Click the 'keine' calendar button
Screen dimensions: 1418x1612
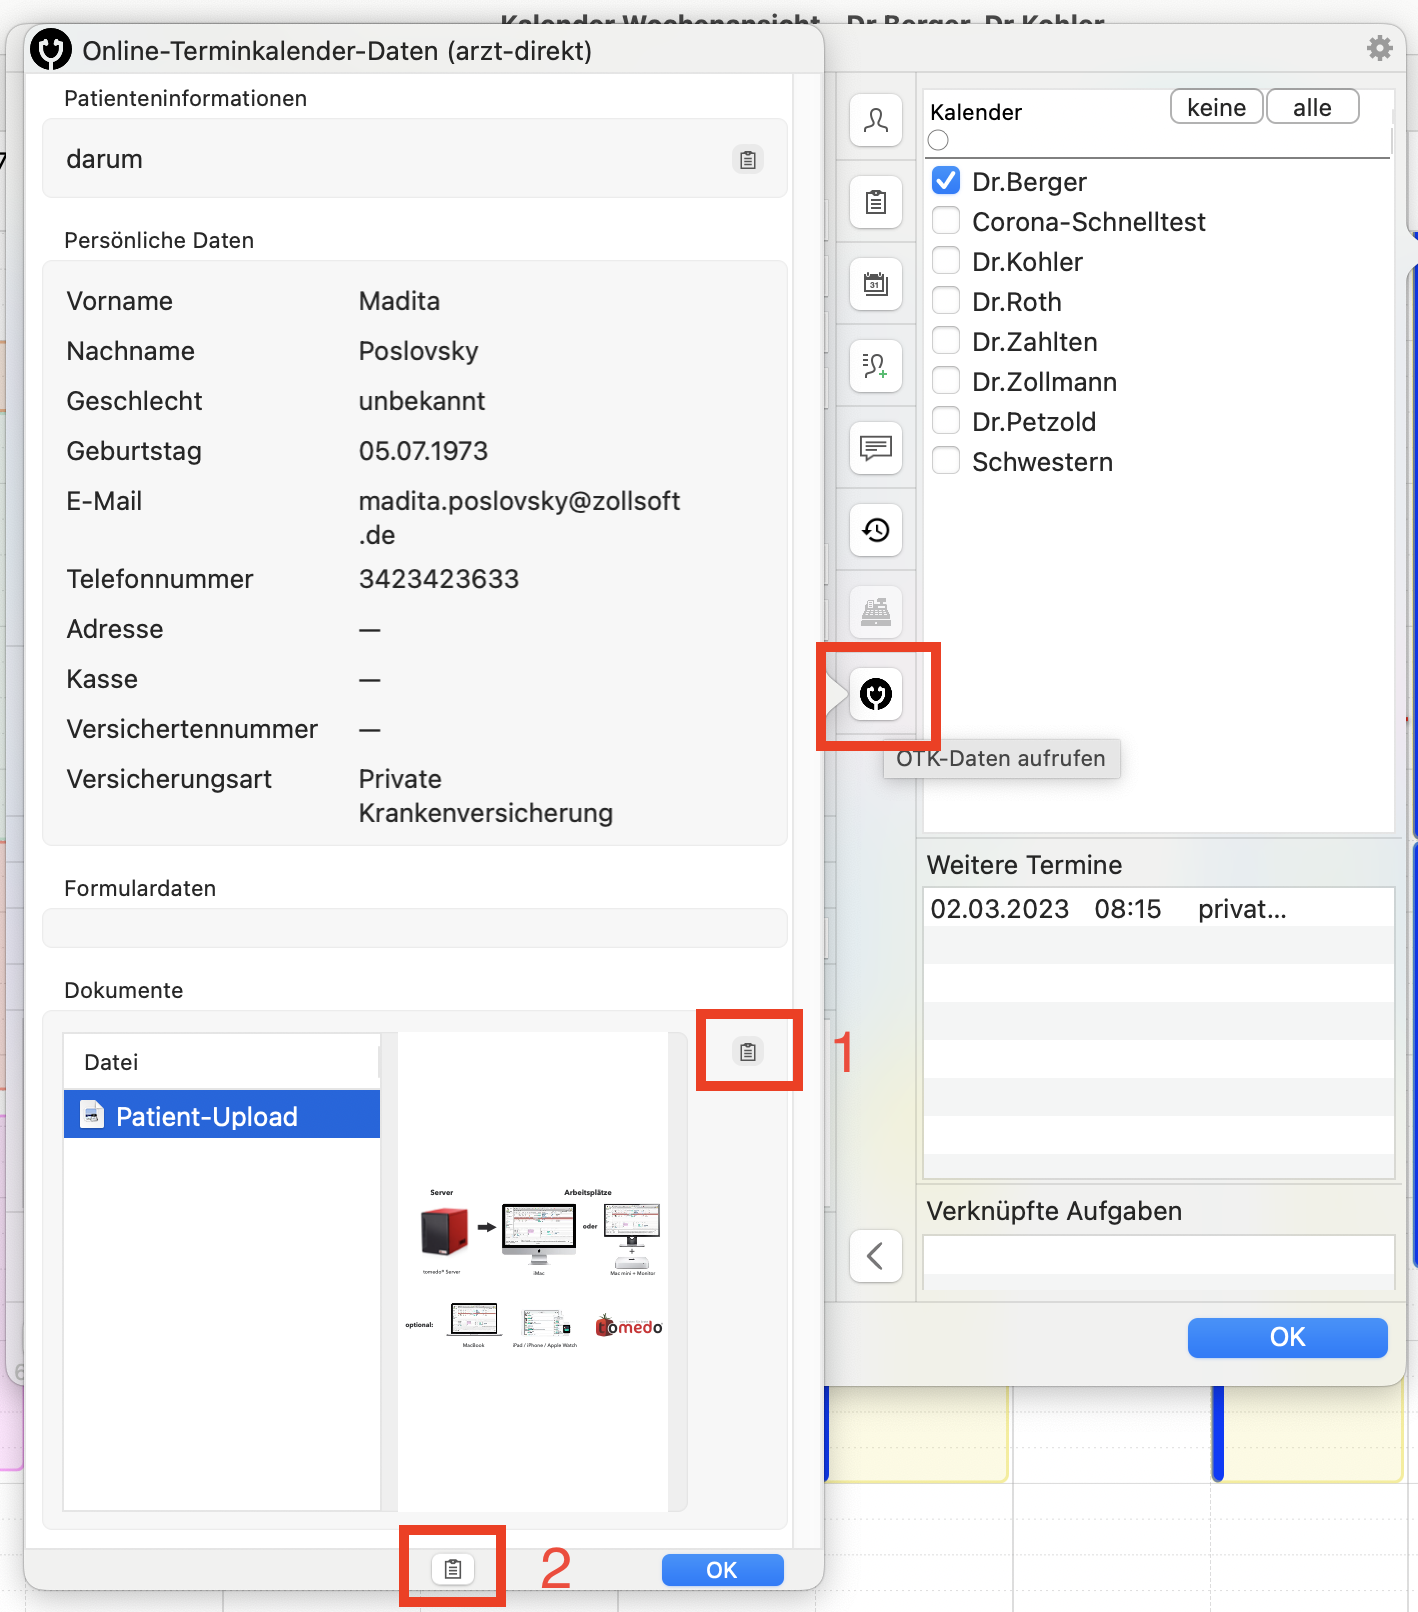[x=1217, y=107]
